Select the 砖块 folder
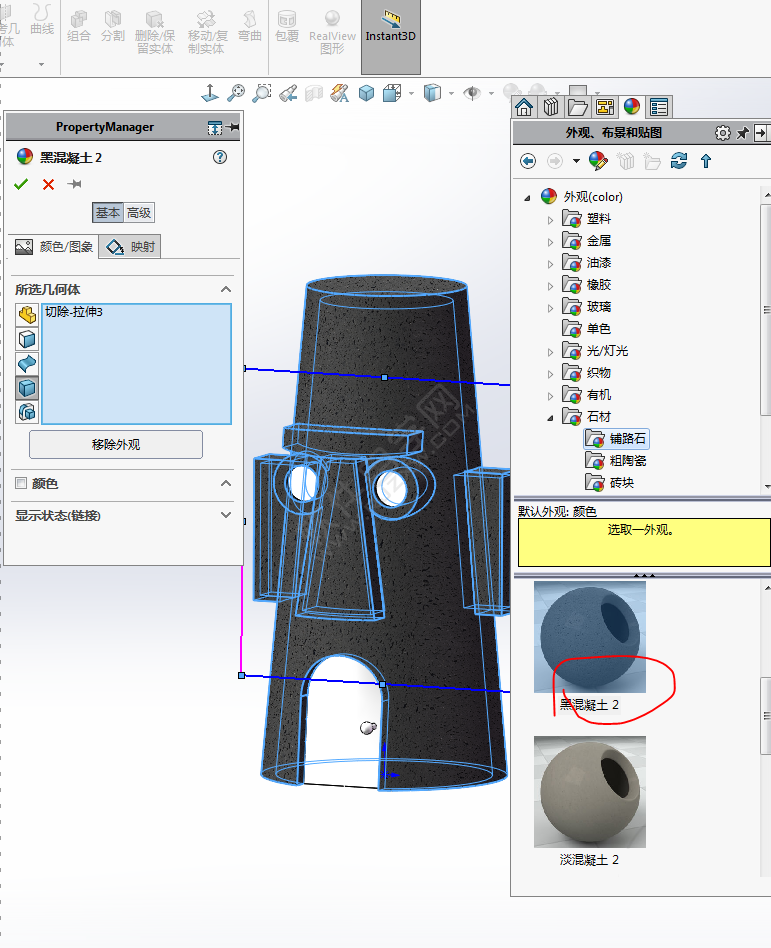The height and width of the screenshot is (948, 771). pyautogui.click(x=610, y=482)
